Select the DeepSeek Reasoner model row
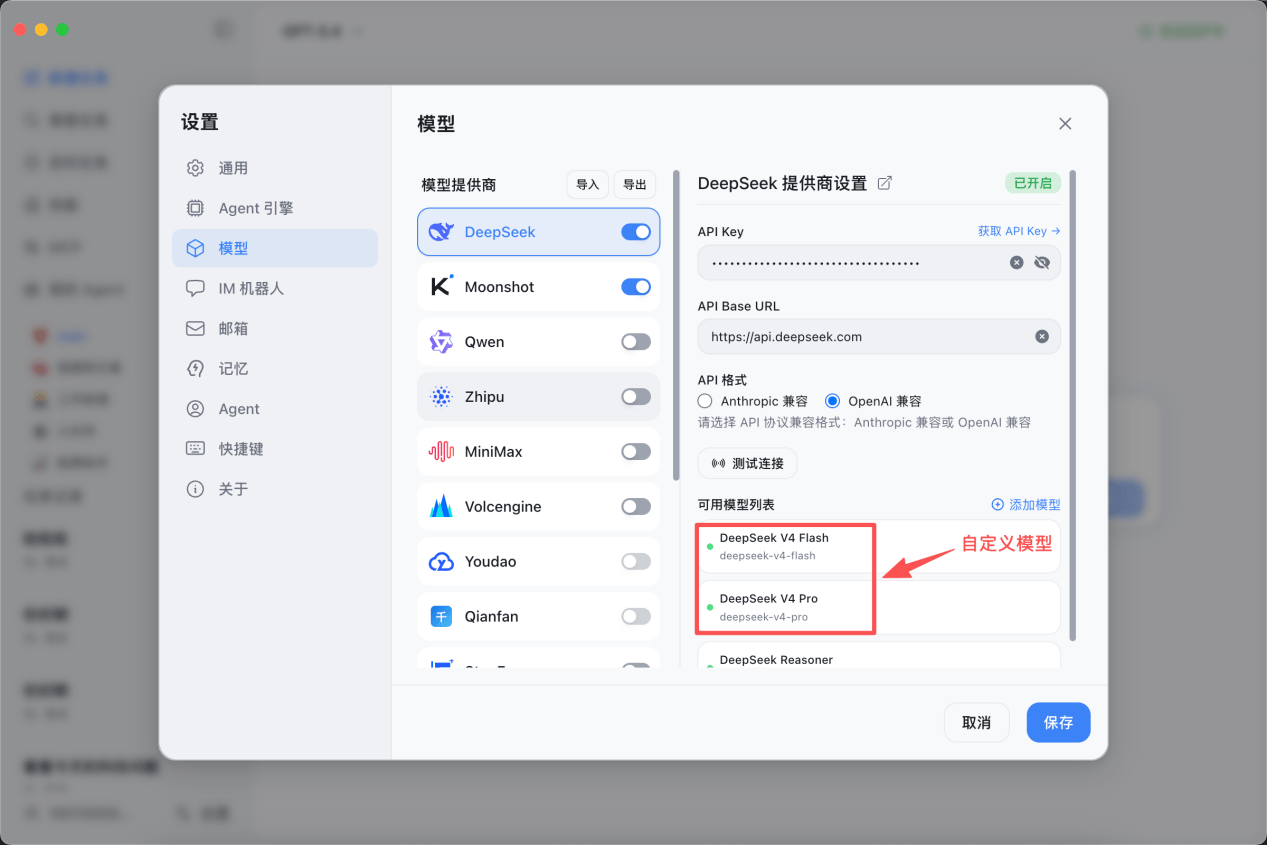The width and height of the screenshot is (1267, 845). pos(879,656)
